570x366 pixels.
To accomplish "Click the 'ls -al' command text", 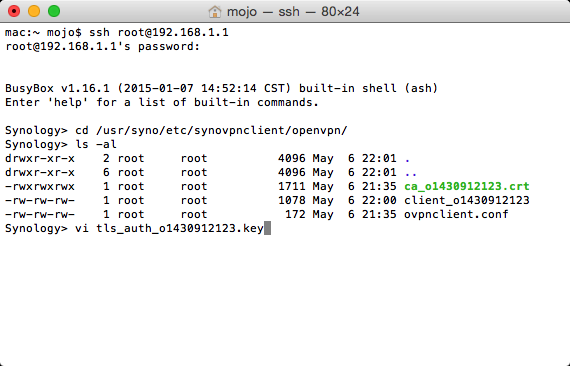I will (96, 144).
